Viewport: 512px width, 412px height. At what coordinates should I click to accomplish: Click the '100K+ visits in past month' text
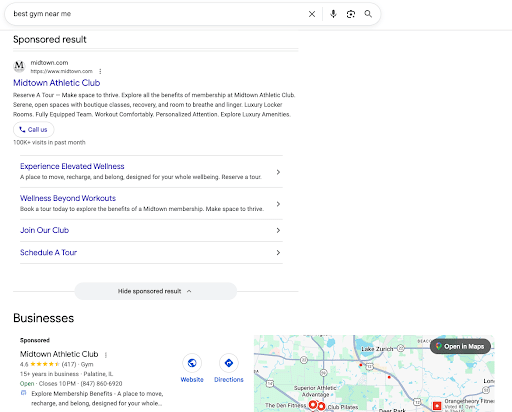coord(49,143)
